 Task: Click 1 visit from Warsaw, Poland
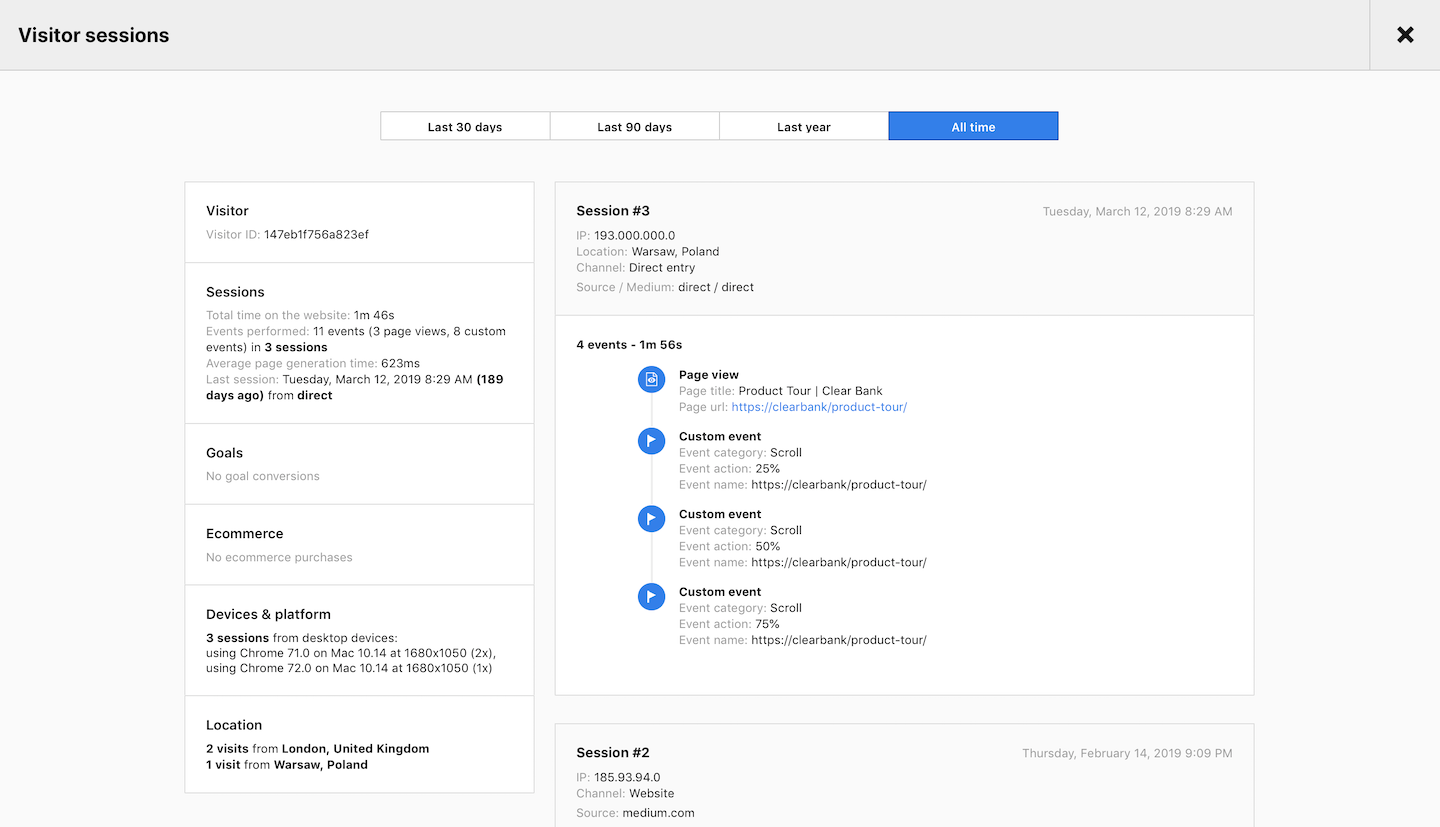[287, 765]
